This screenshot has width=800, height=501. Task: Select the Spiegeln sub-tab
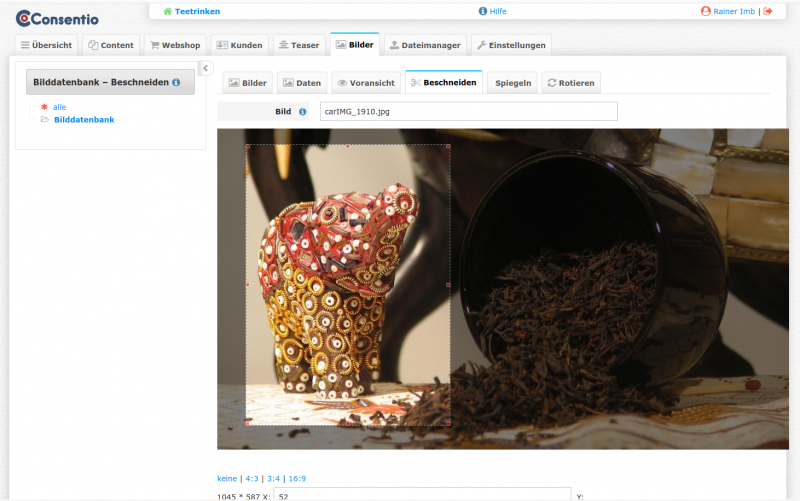[513, 83]
